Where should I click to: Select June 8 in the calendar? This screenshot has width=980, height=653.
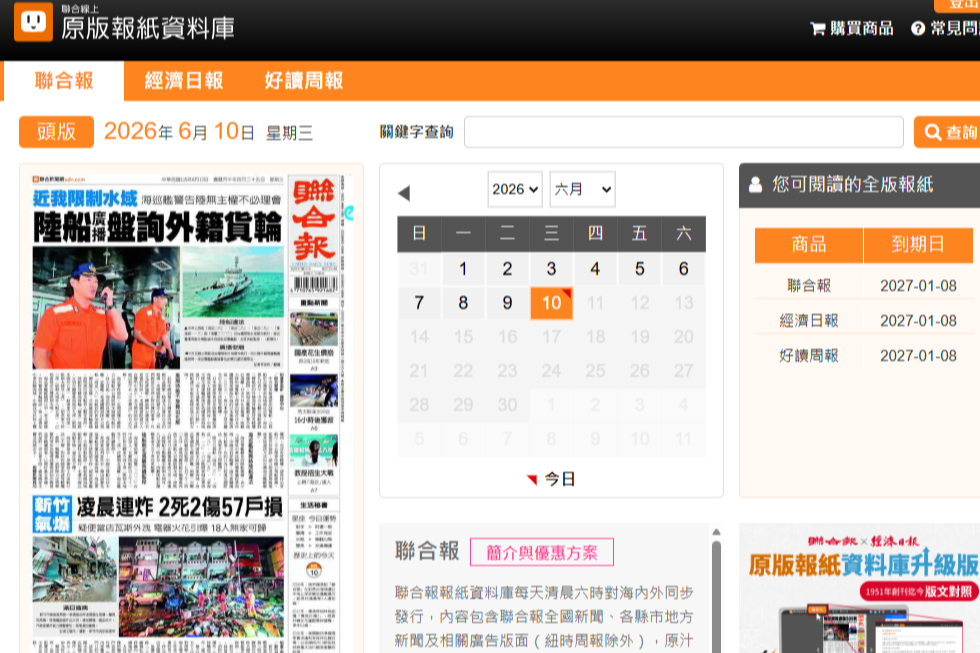463,303
